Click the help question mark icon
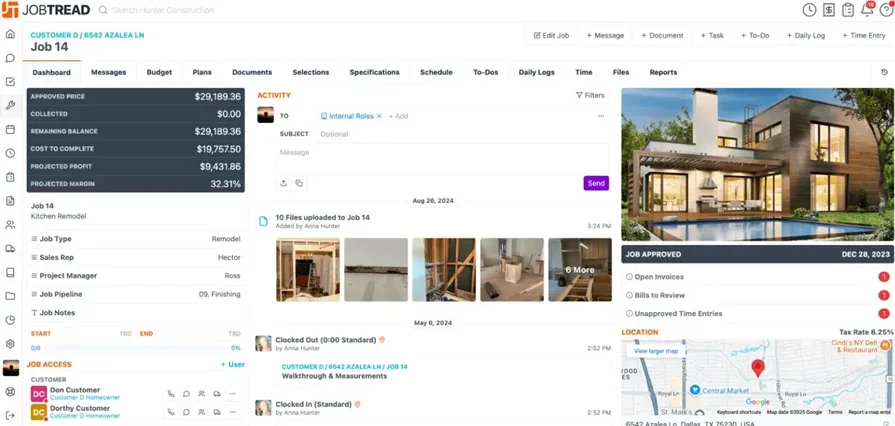The width and height of the screenshot is (895, 426). pyautogui.click(x=884, y=10)
